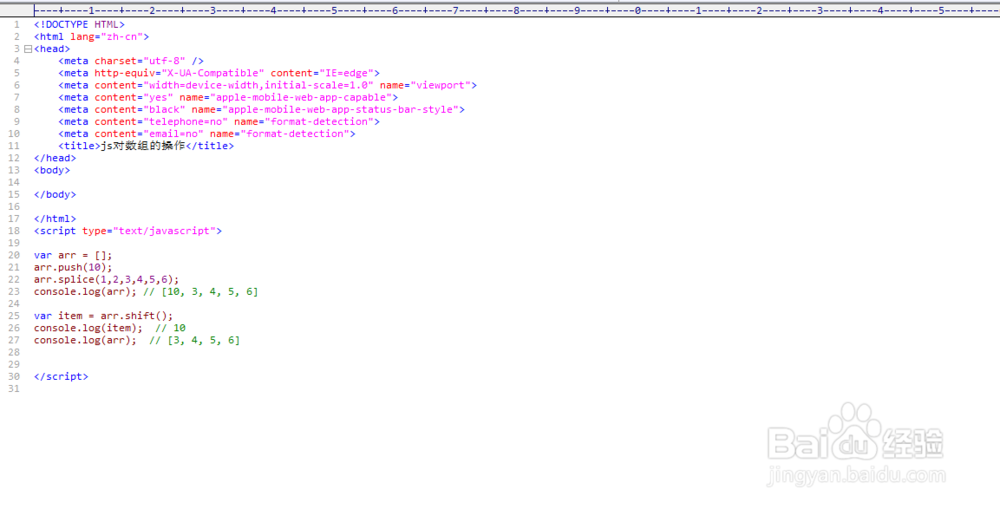This screenshot has height=509, width=1000.
Task: Click the arr.splice(1,2,3,4,5,6) line
Action: click(x=107, y=279)
